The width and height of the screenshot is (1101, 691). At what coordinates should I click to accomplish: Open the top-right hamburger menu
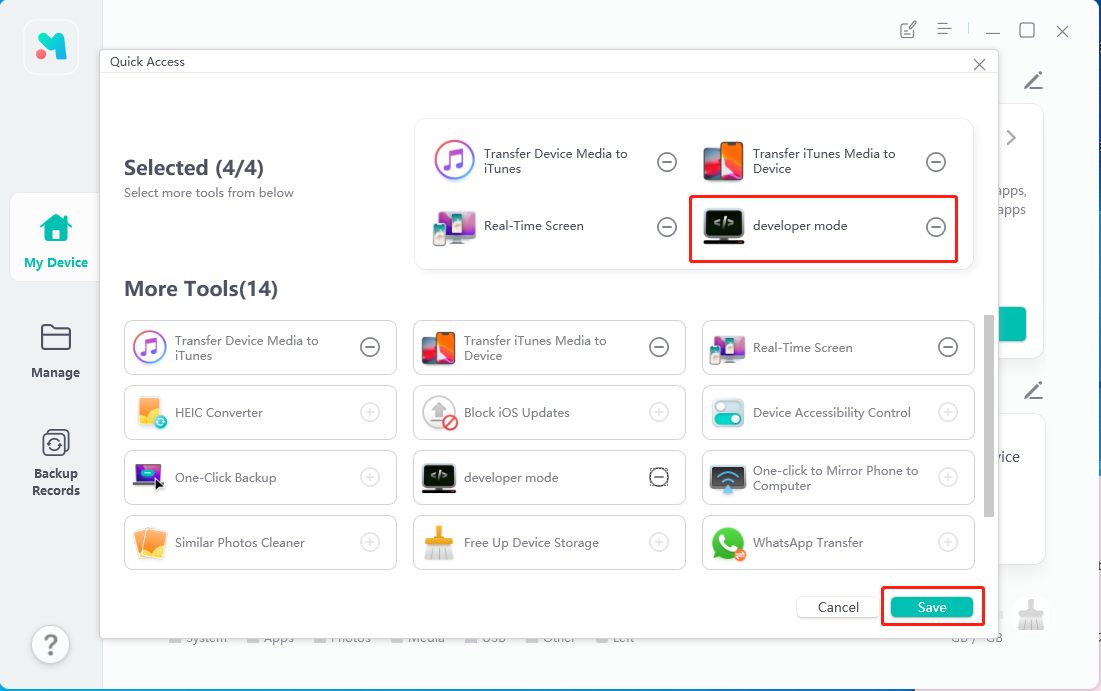944,30
